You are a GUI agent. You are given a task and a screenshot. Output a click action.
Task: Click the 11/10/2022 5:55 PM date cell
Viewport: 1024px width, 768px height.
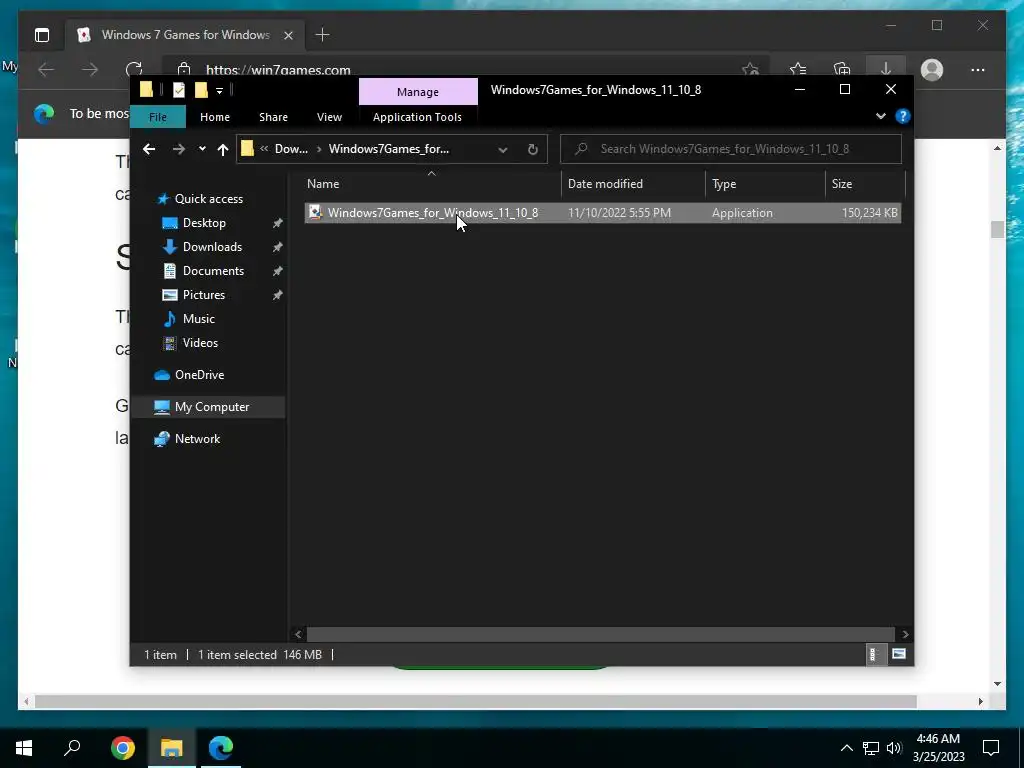pyautogui.click(x=619, y=213)
